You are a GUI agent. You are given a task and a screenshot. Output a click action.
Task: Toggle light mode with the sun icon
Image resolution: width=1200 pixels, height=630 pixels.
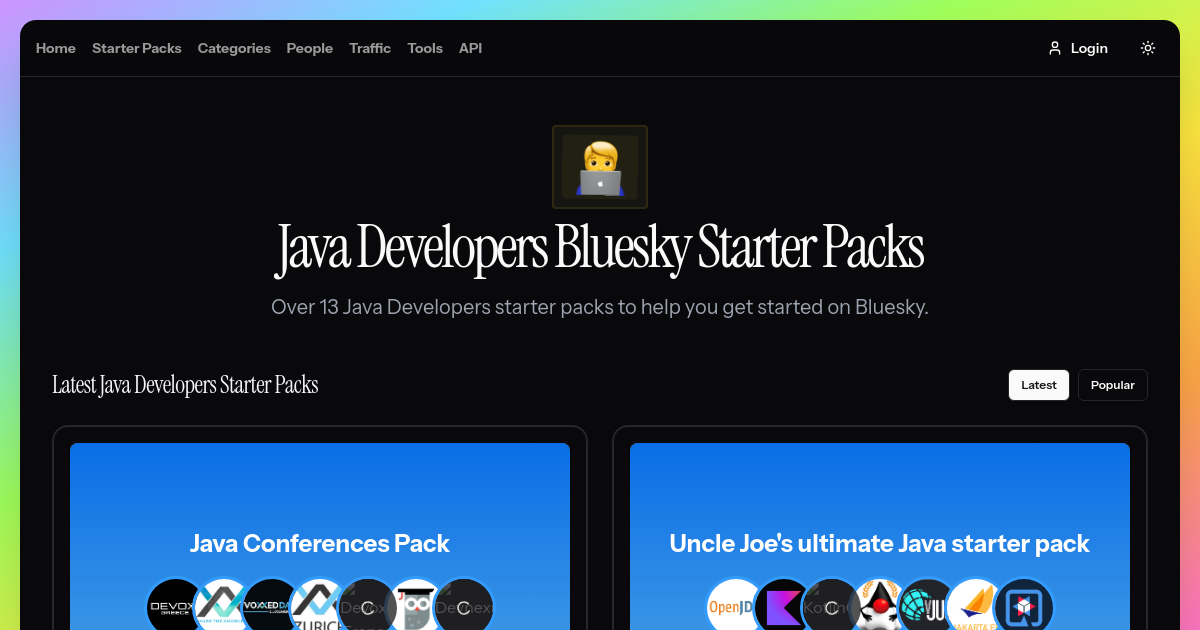1147,47
